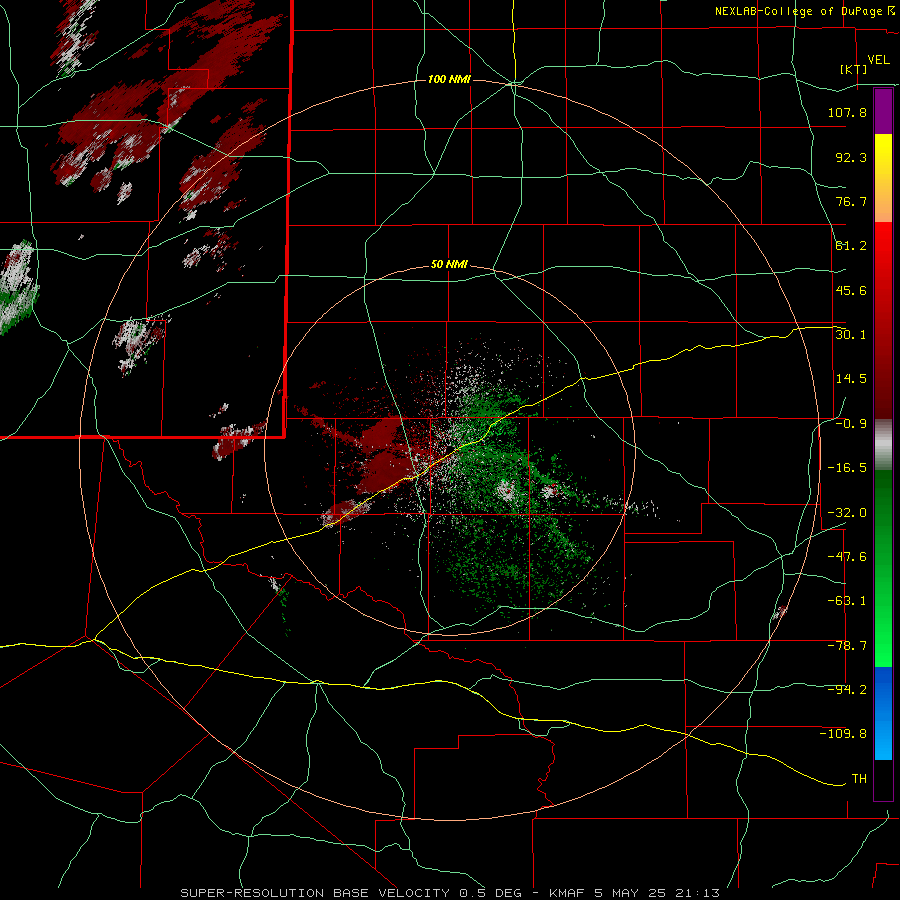Select the 107.8 velocity scale value

coord(847,112)
